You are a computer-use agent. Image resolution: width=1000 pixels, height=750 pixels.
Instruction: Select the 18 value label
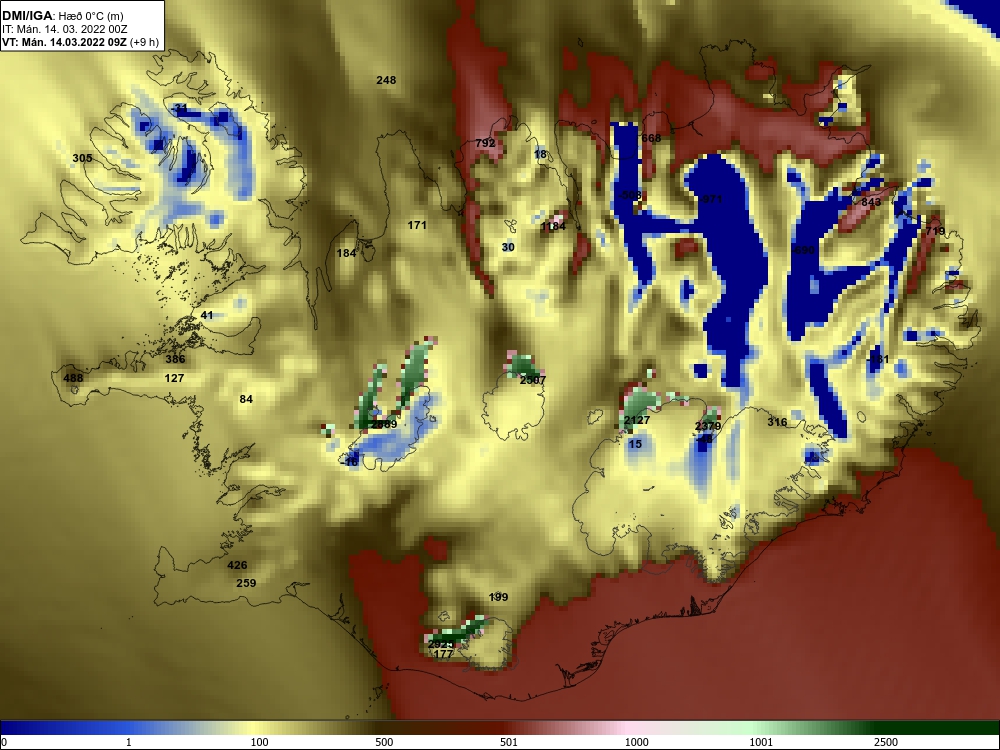click(540, 154)
